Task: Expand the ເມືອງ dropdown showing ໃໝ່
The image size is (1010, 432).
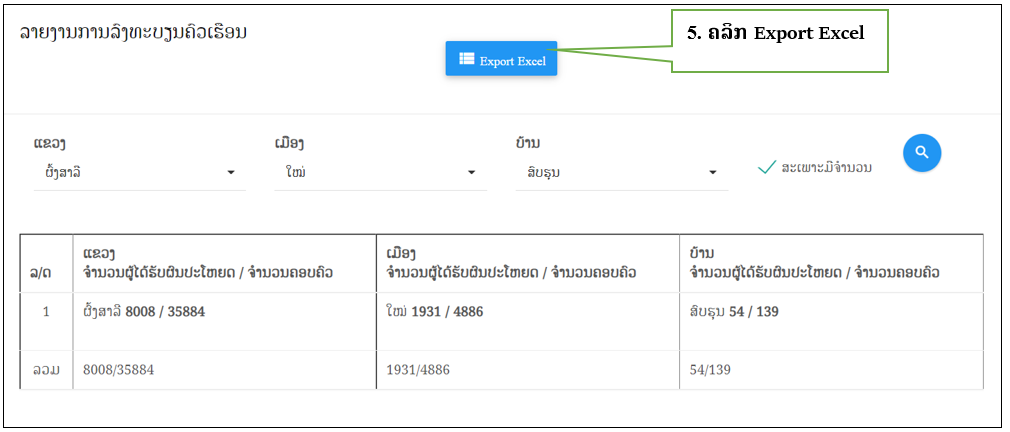Action: (379, 172)
